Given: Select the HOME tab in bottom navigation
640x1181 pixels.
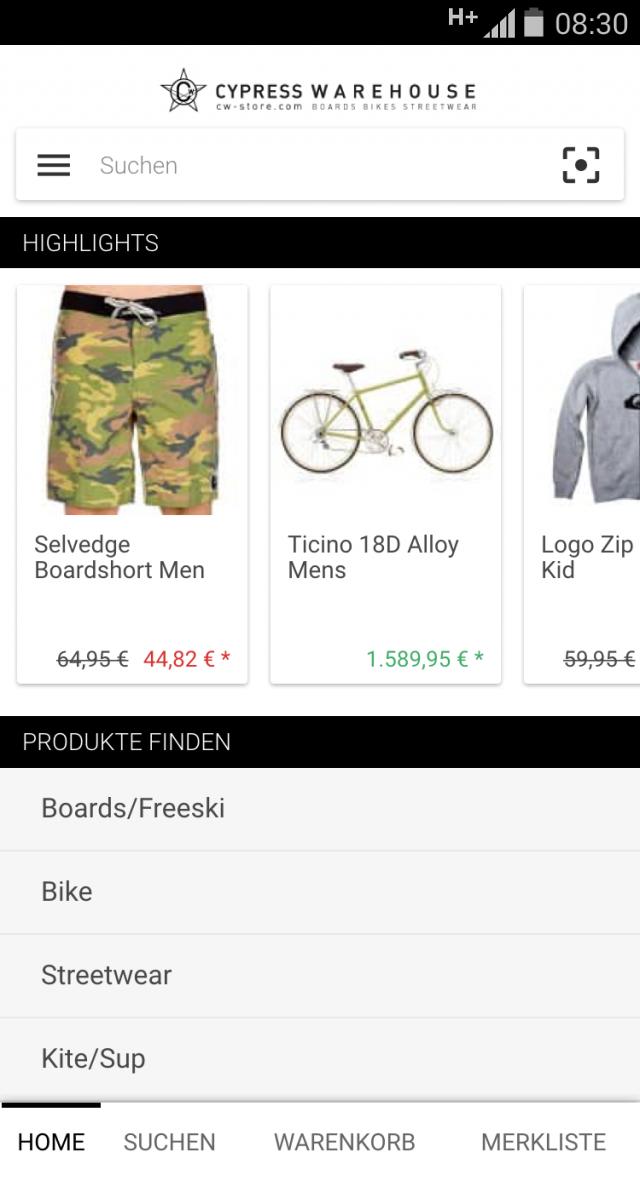Looking at the screenshot, I should tap(51, 1141).
